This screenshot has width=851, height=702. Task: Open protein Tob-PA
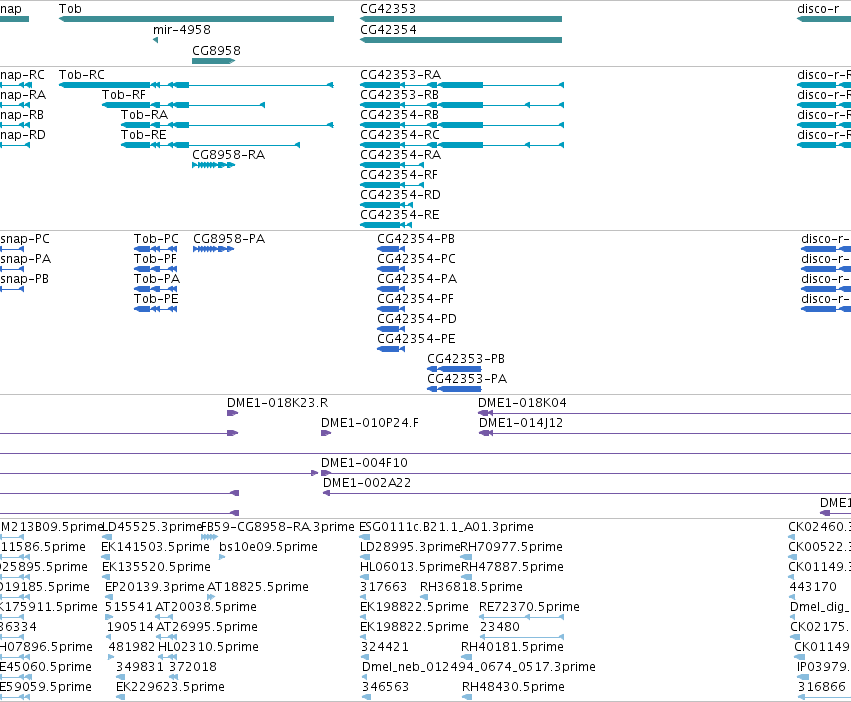click(157, 279)
